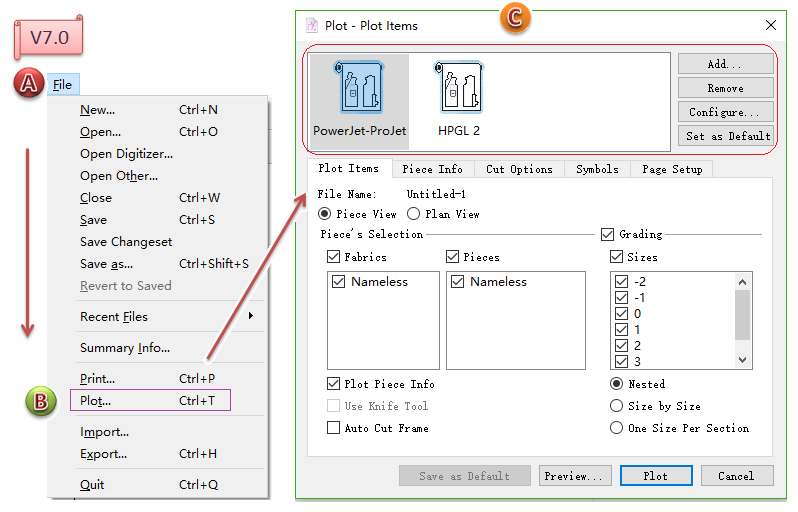Toggle the Plot Piece Info checkbox

334,384
